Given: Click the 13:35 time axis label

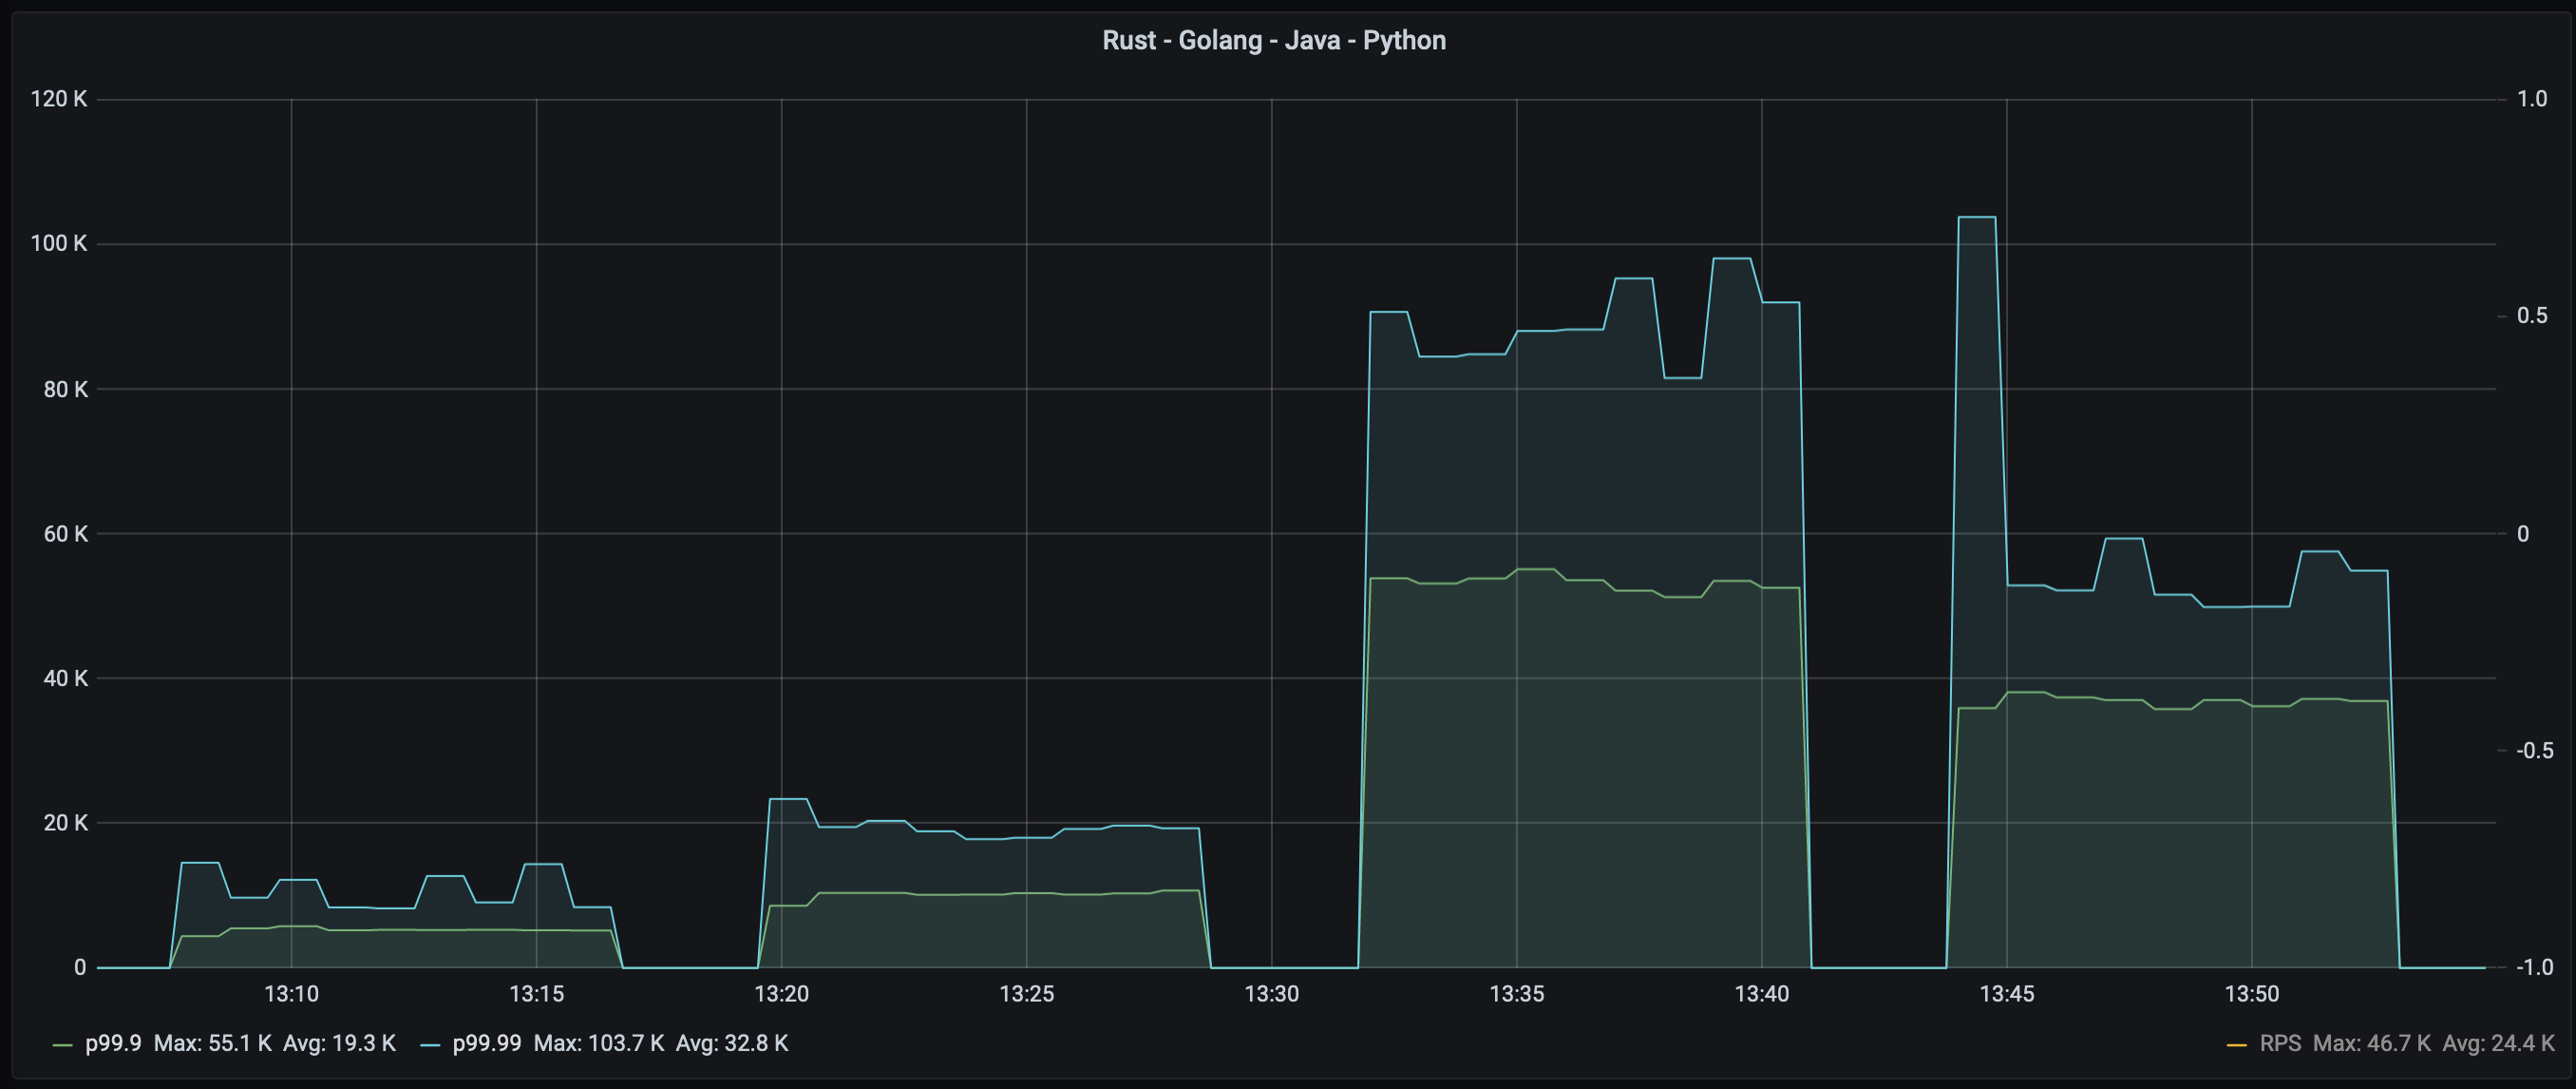Looking at the screenshot, I should [x=1516, y=994].
